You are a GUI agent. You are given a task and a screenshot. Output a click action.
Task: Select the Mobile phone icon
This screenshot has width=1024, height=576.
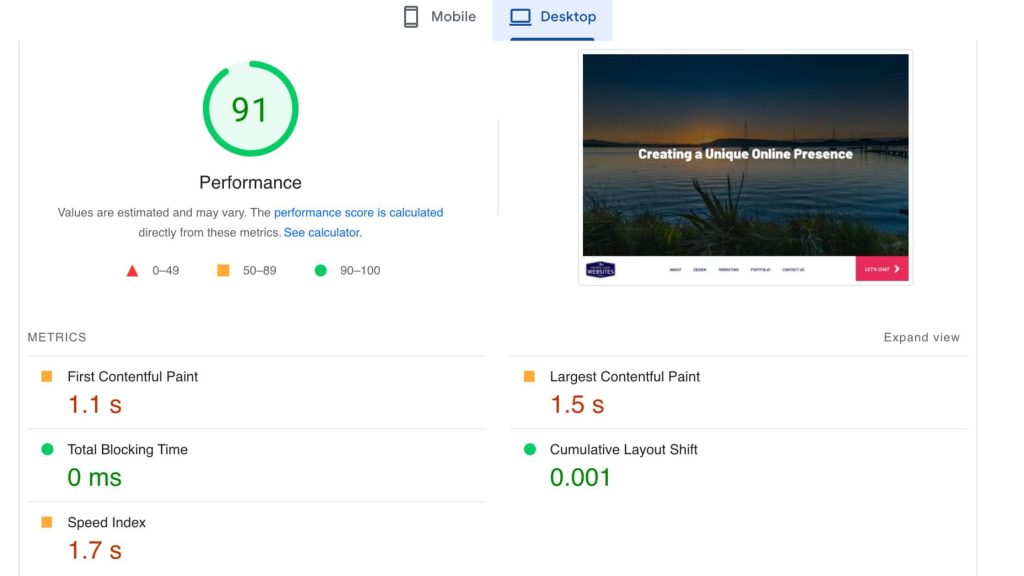(410, 16)
